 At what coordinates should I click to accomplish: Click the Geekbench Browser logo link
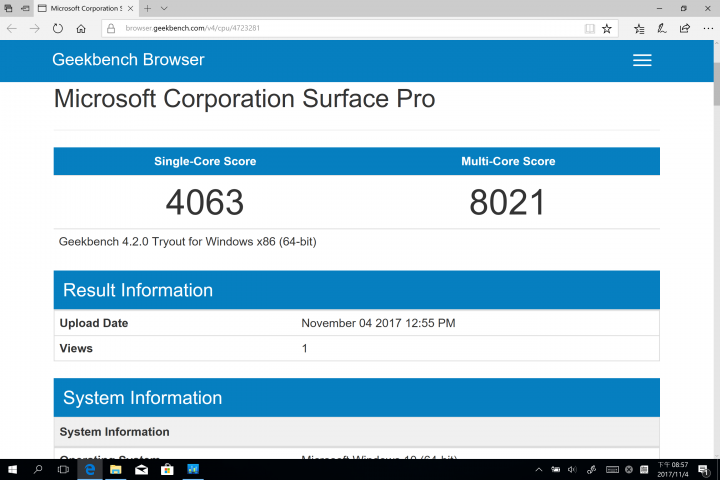[x=128, y=60]
